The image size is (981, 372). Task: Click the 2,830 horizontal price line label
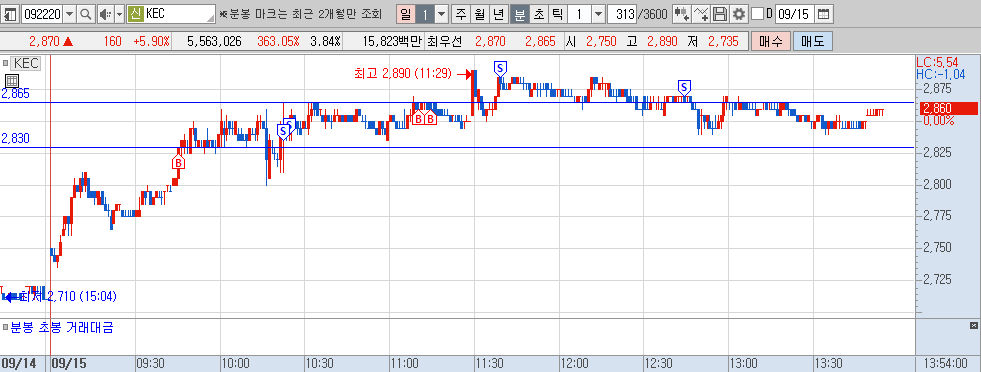point(16,138)
